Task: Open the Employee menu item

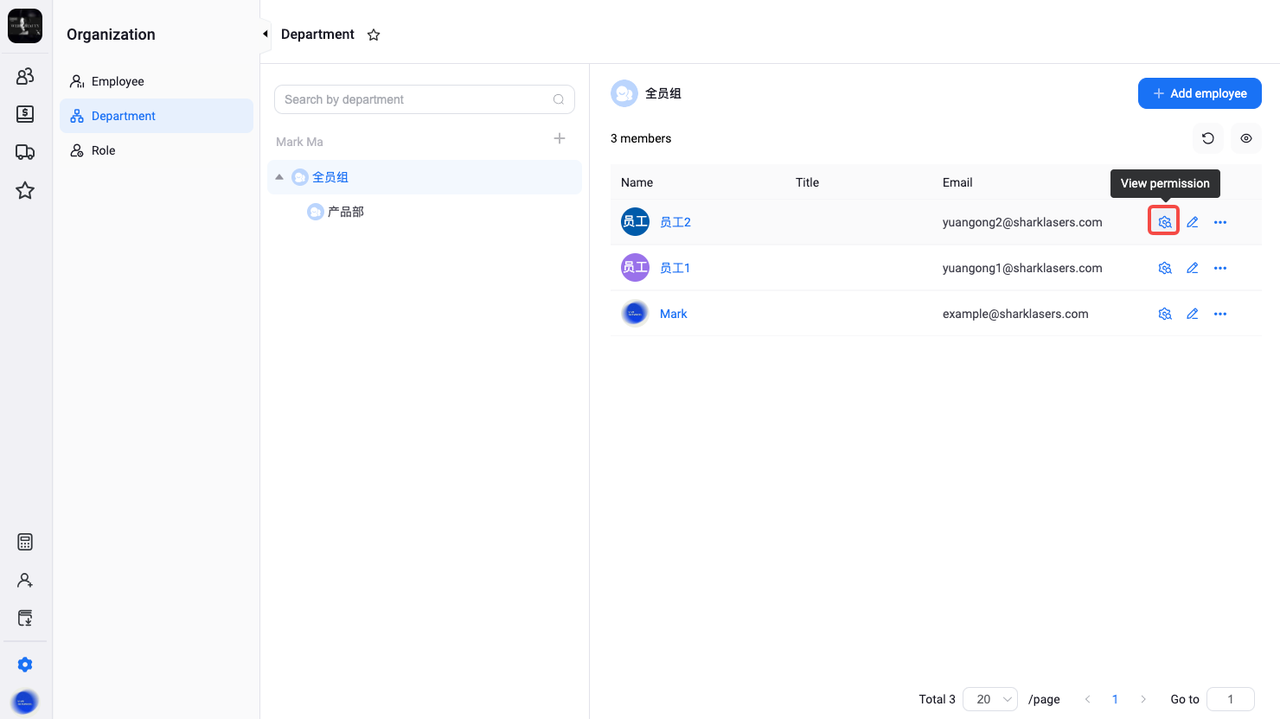Action: [x=157, y=81]
